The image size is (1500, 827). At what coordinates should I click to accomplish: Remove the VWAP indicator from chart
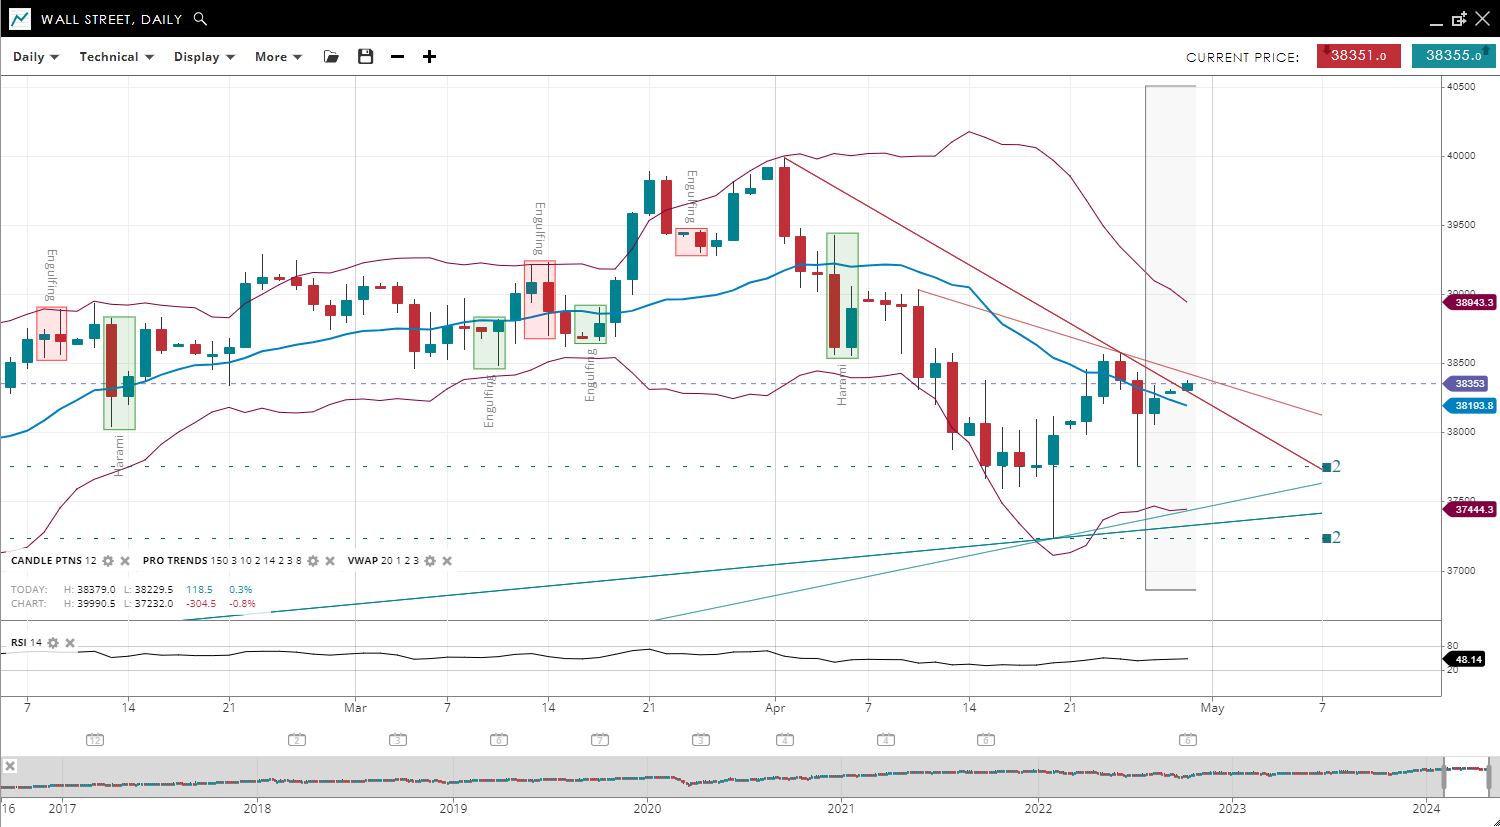click(x=447, y=561)
